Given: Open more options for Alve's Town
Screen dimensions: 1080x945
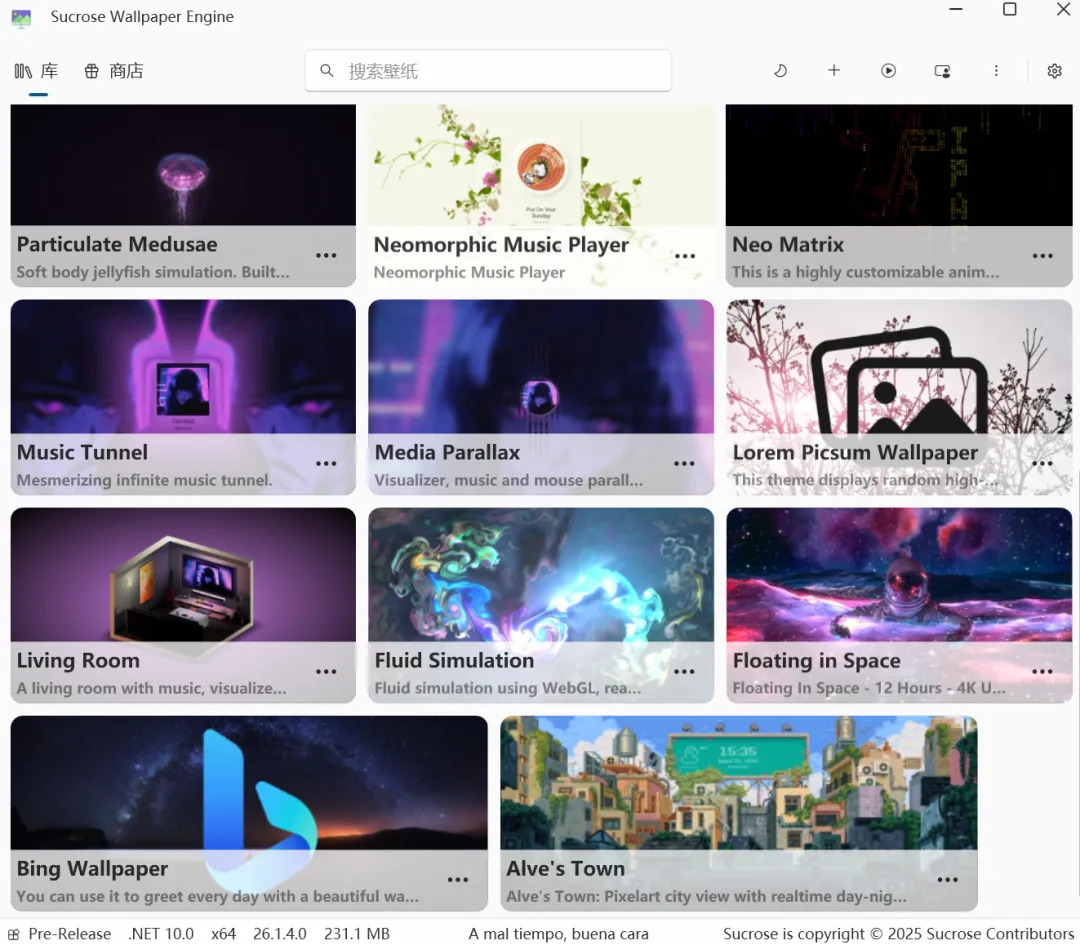Looking at the screenshot, I should coord(947,880).
